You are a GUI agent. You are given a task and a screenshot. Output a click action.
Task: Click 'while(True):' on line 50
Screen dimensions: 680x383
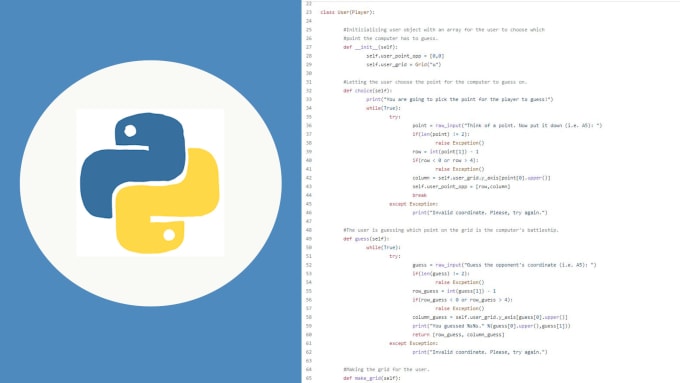pos(383,247)
